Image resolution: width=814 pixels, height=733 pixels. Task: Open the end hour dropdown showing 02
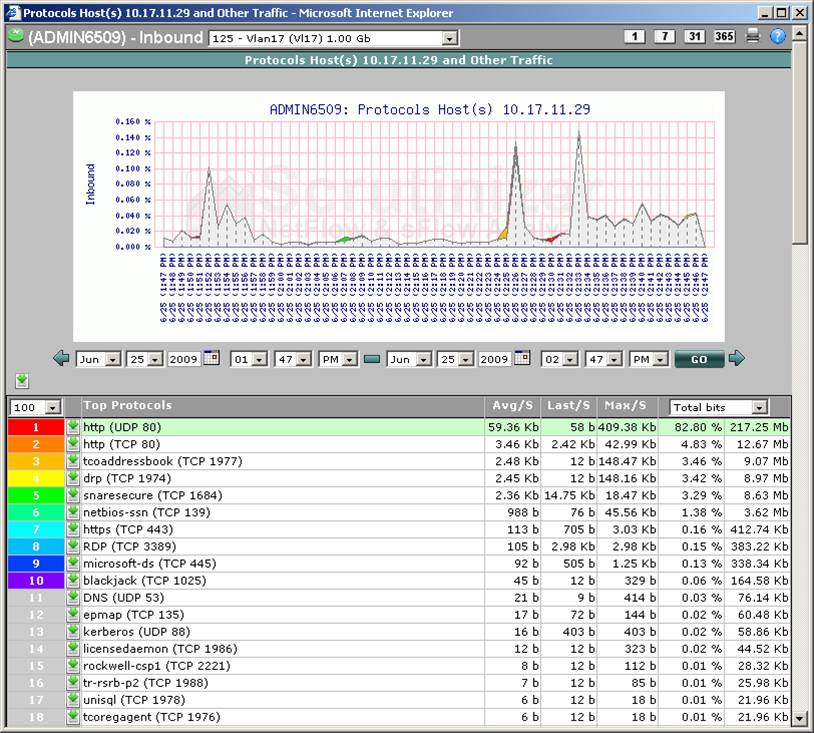coord(560,359)
